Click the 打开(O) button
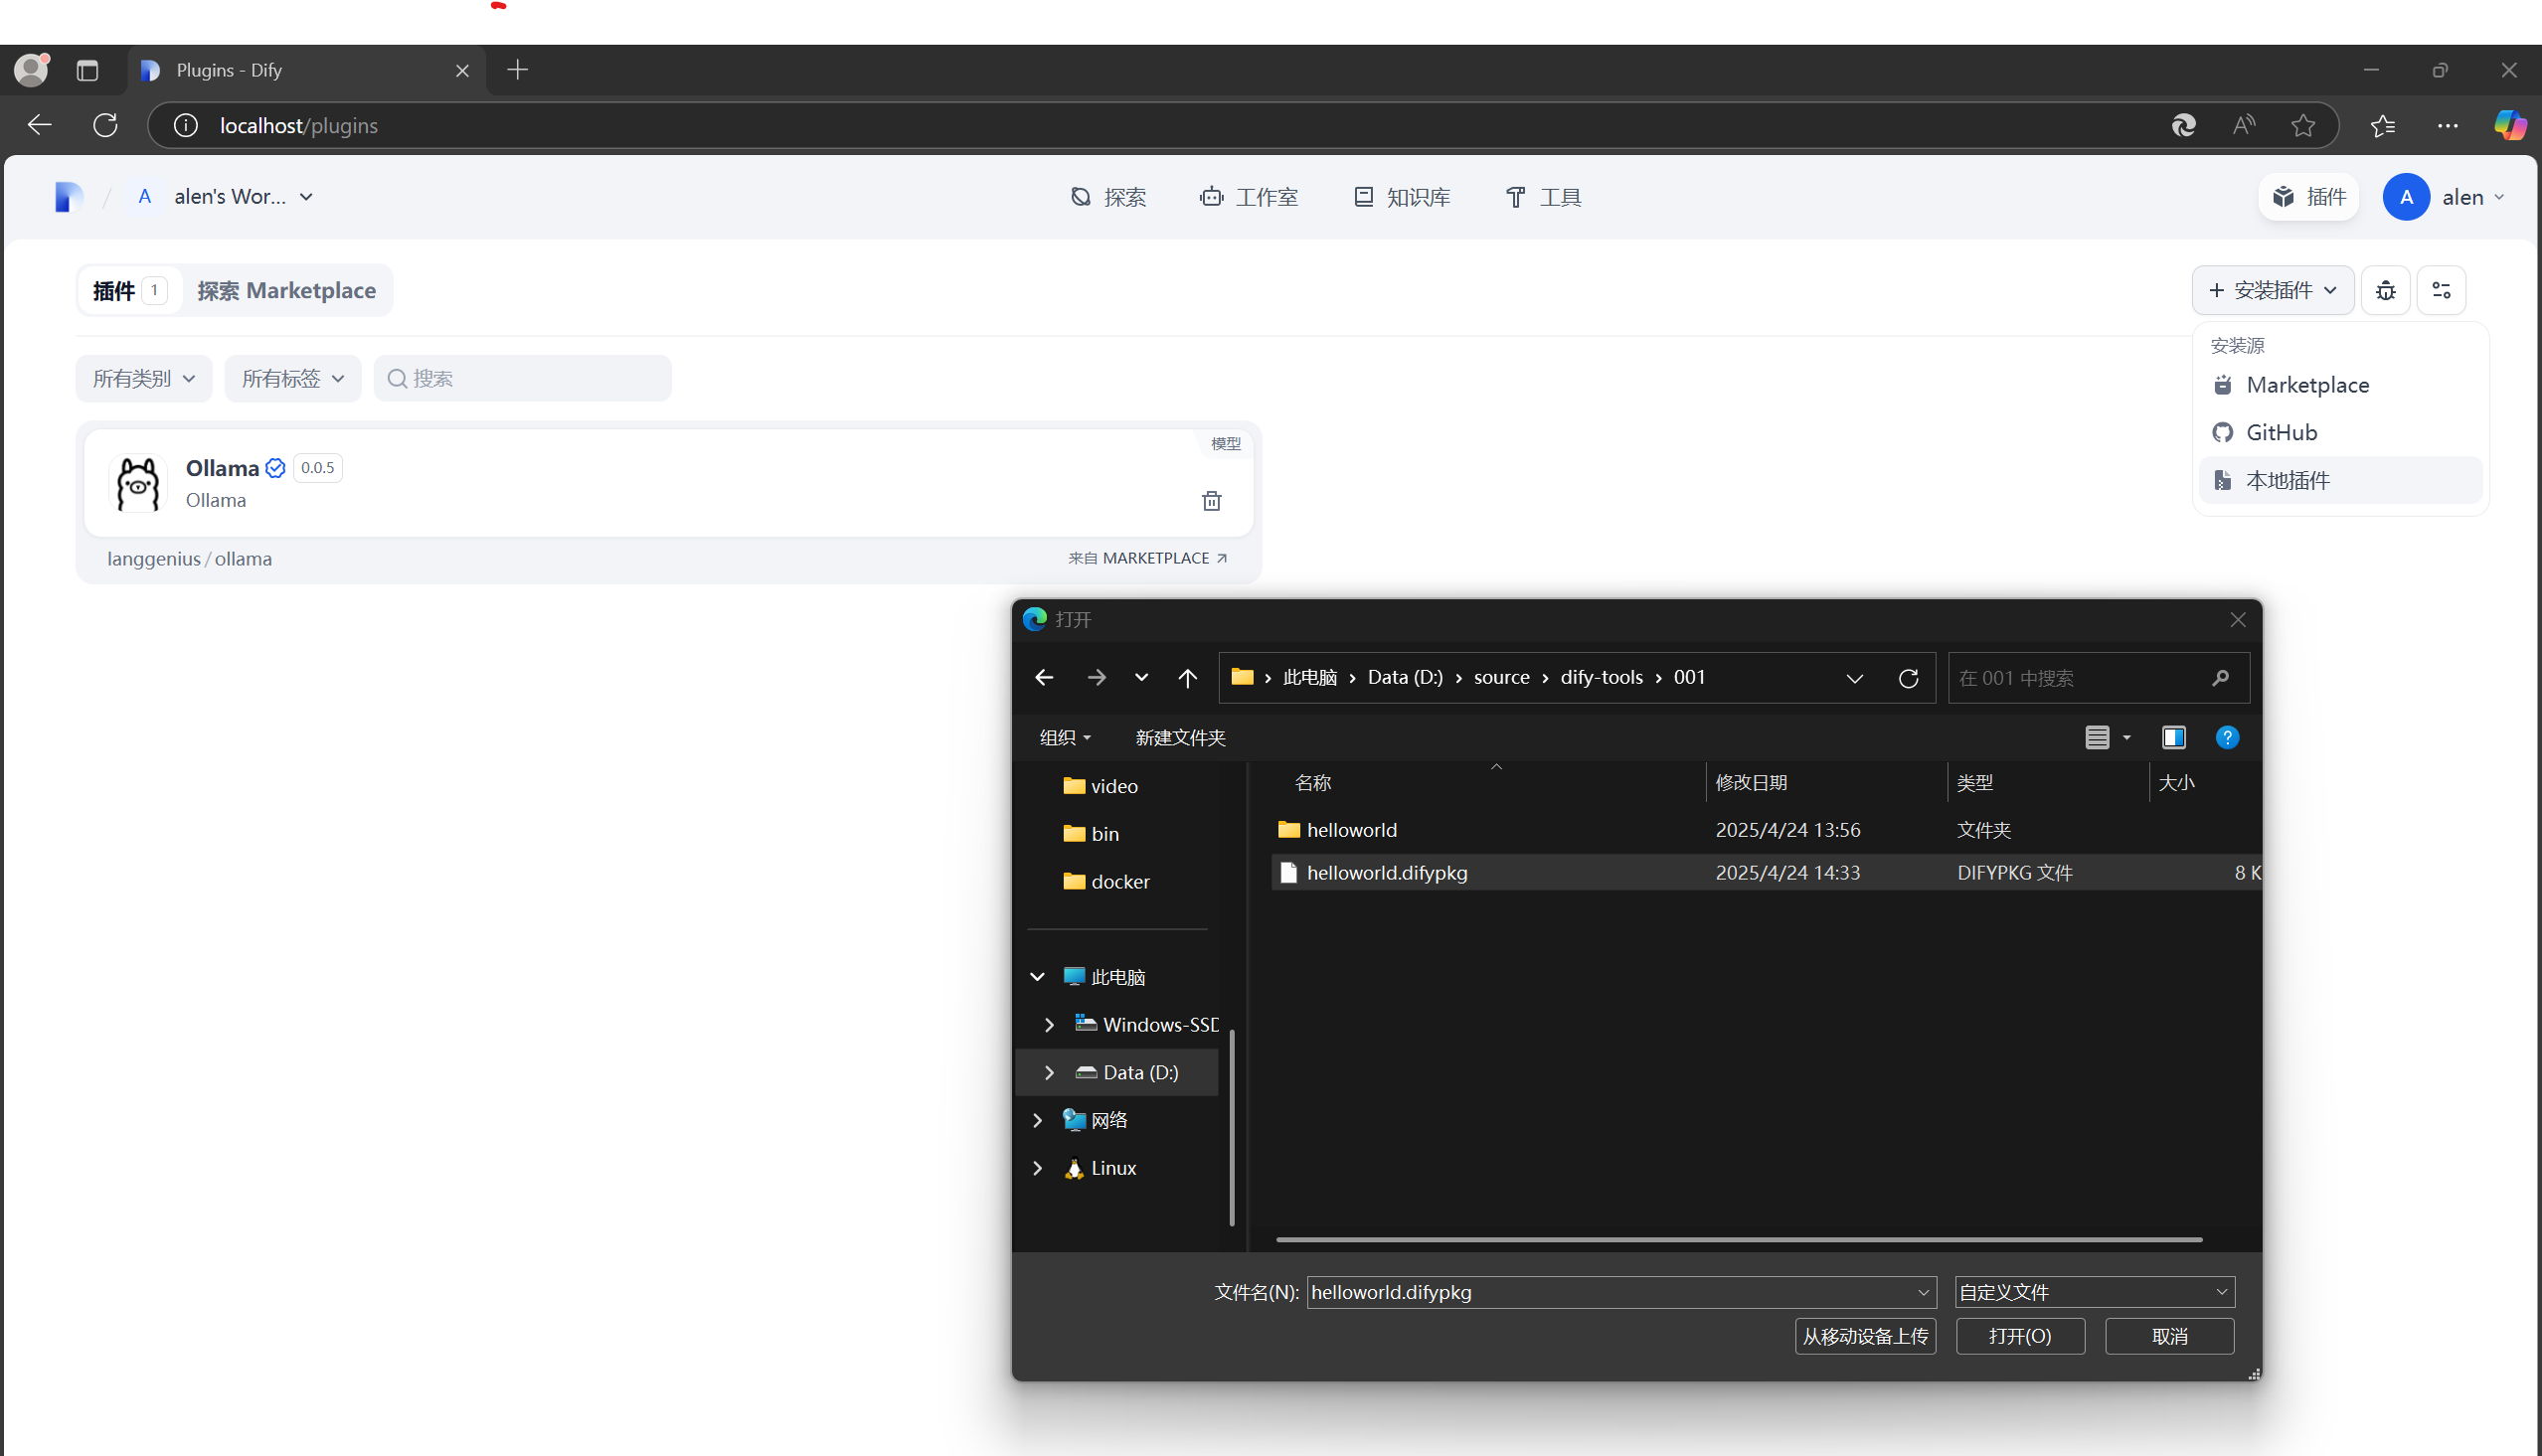2542x1456 pixels. [x=2019, y=1336]
